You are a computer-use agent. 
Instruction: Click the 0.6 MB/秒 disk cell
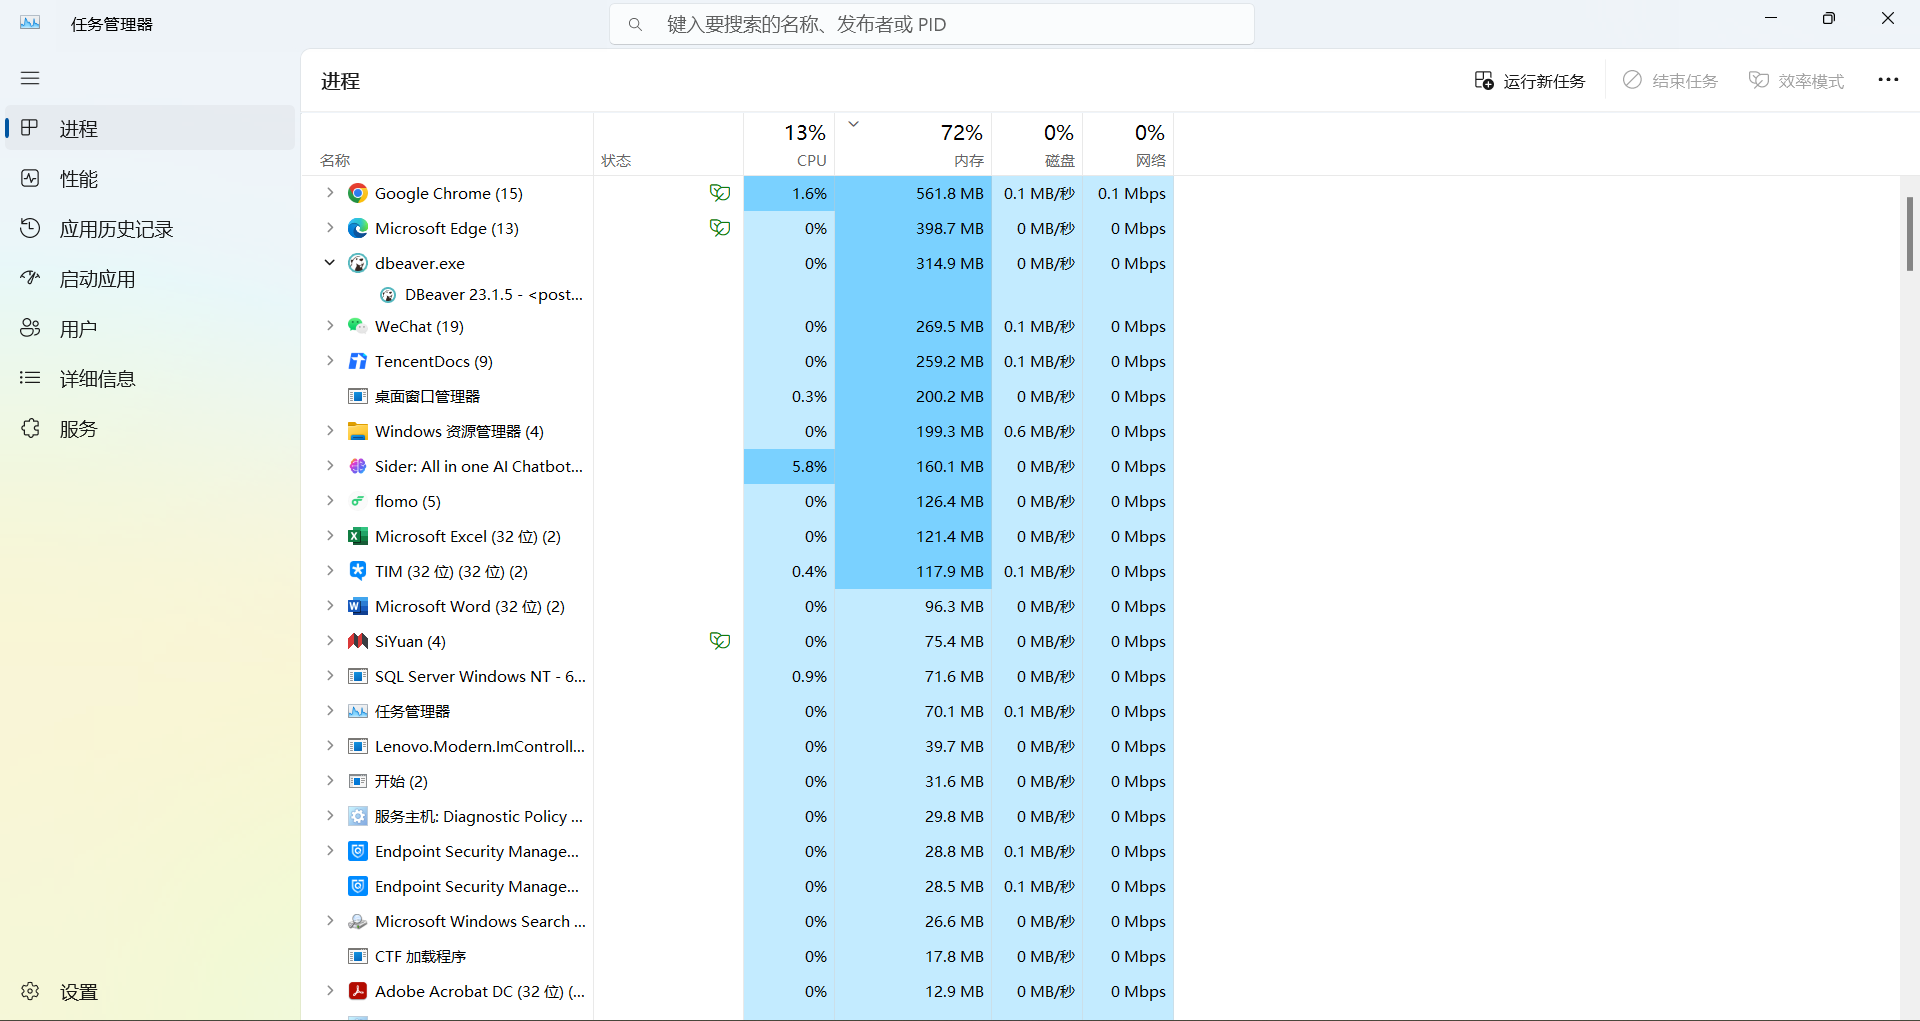pyautogui.click(x=1037, y=431)
